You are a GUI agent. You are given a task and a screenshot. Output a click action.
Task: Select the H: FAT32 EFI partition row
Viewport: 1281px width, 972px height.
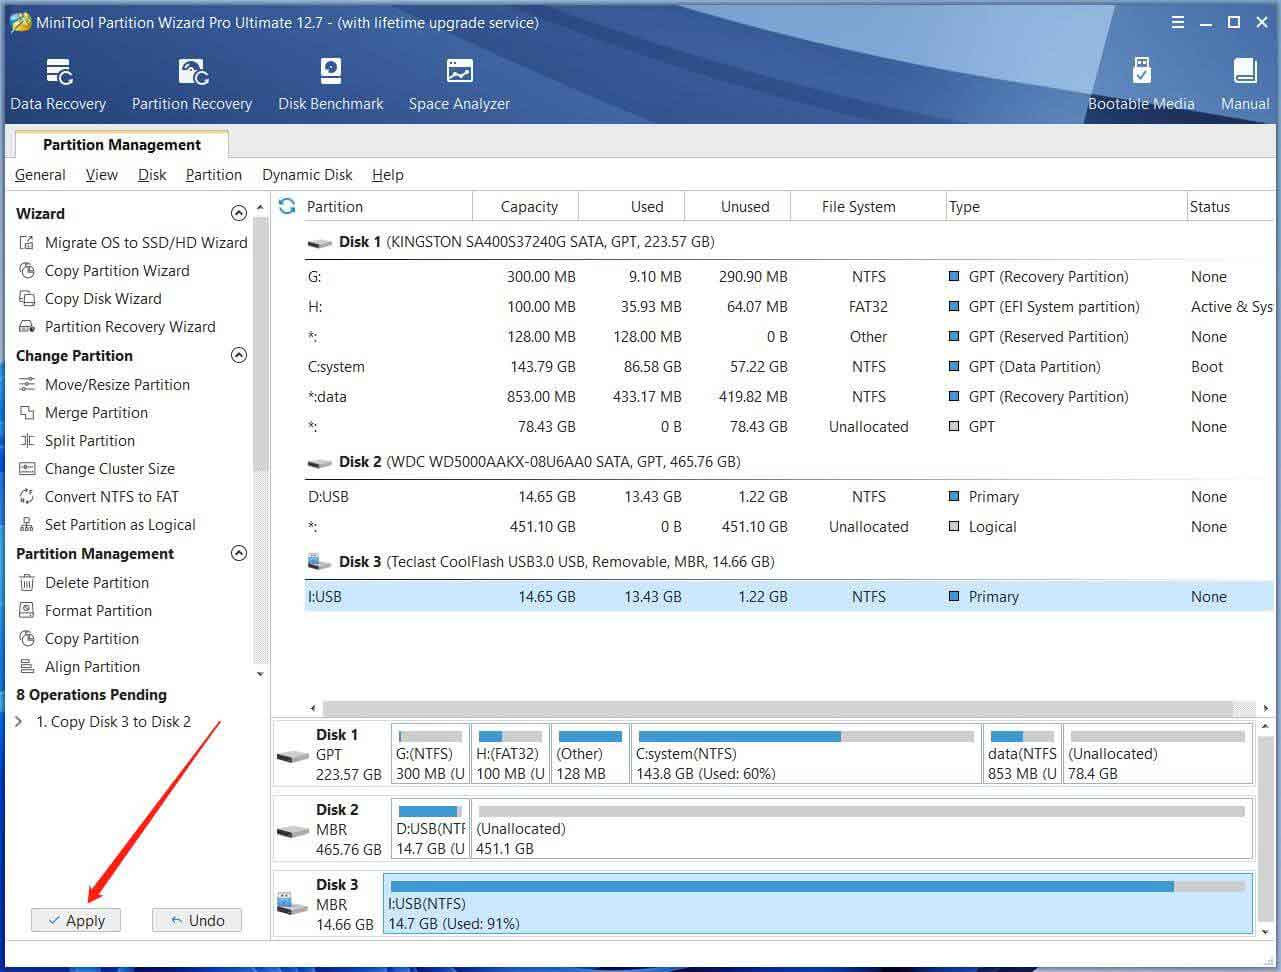[789, 307]
